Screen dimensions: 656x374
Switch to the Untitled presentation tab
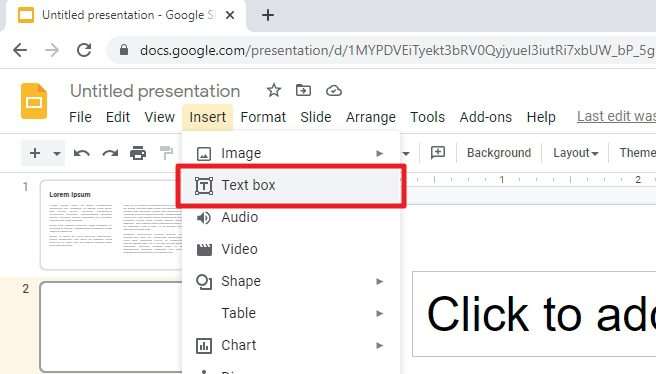(x=126, y=15)
